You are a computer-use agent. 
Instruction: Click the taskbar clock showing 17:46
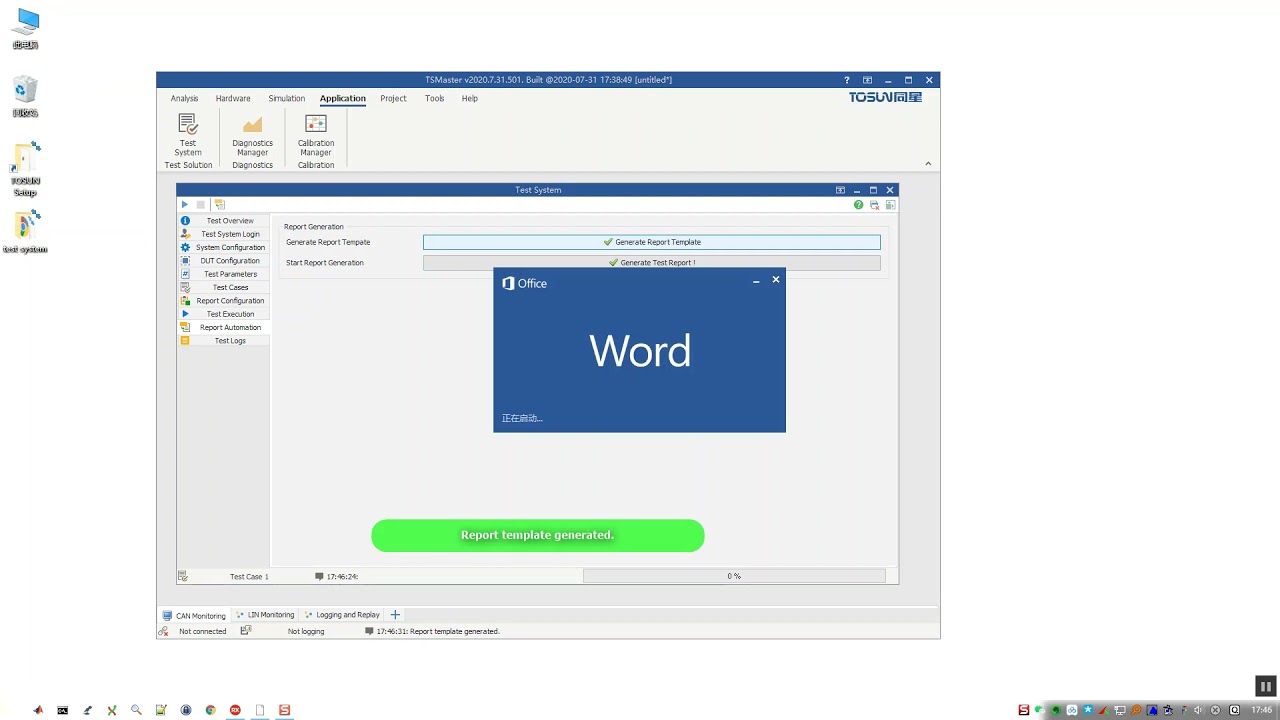pos(1261,710)
